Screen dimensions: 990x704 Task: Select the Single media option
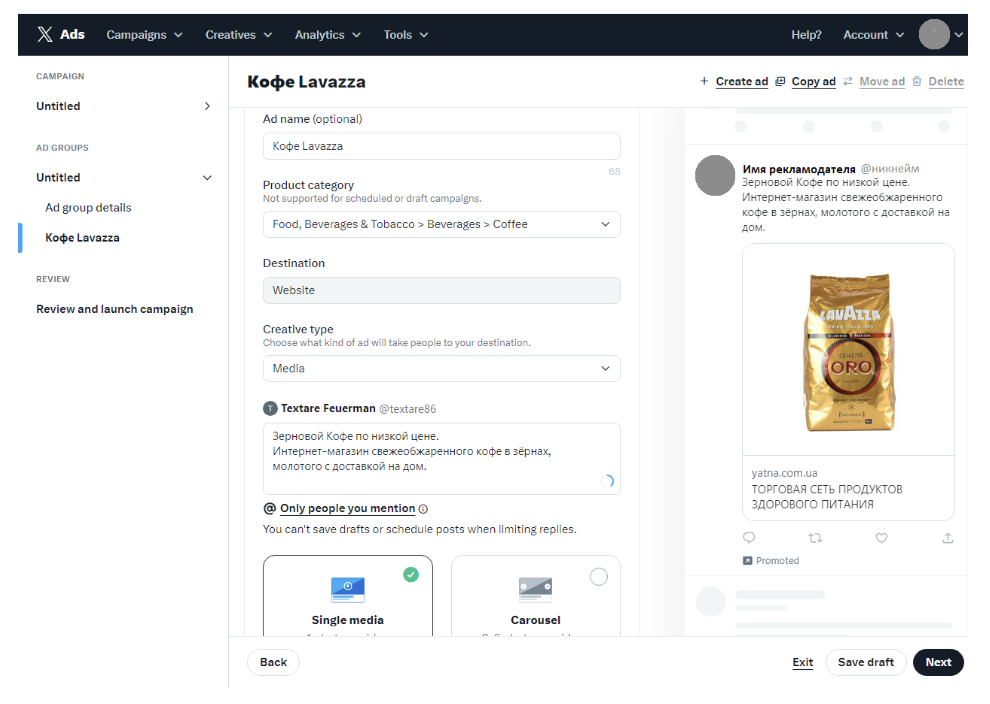[348, 596]
